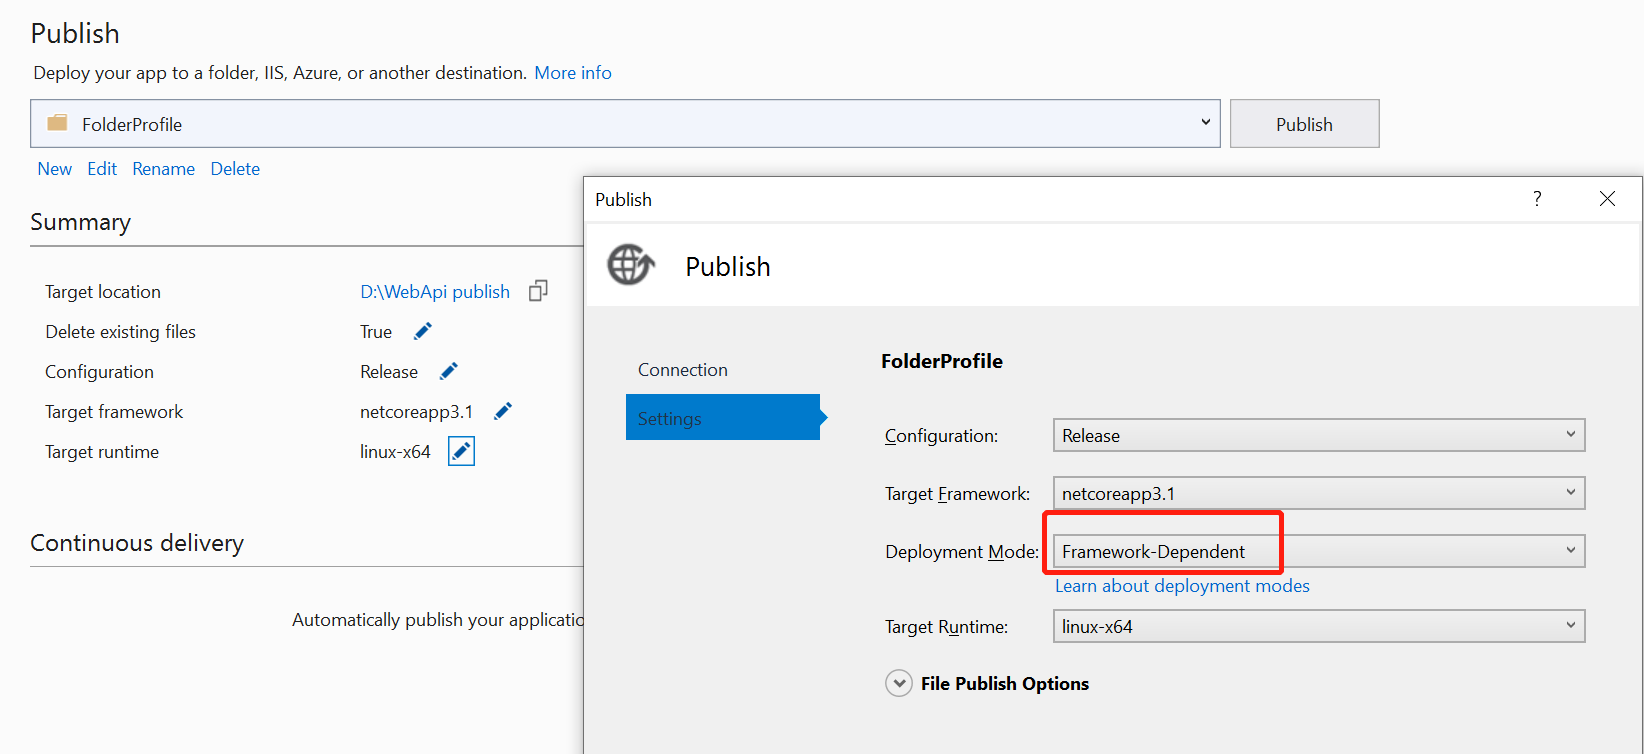Click the Publish button
The height and width of the screenshot is (754, 1644).
[x=1304, y=123]
